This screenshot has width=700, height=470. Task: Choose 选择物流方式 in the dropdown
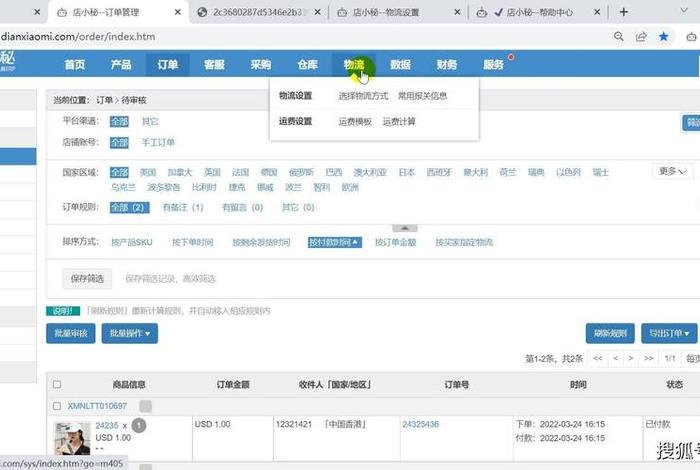coord(363,96)
